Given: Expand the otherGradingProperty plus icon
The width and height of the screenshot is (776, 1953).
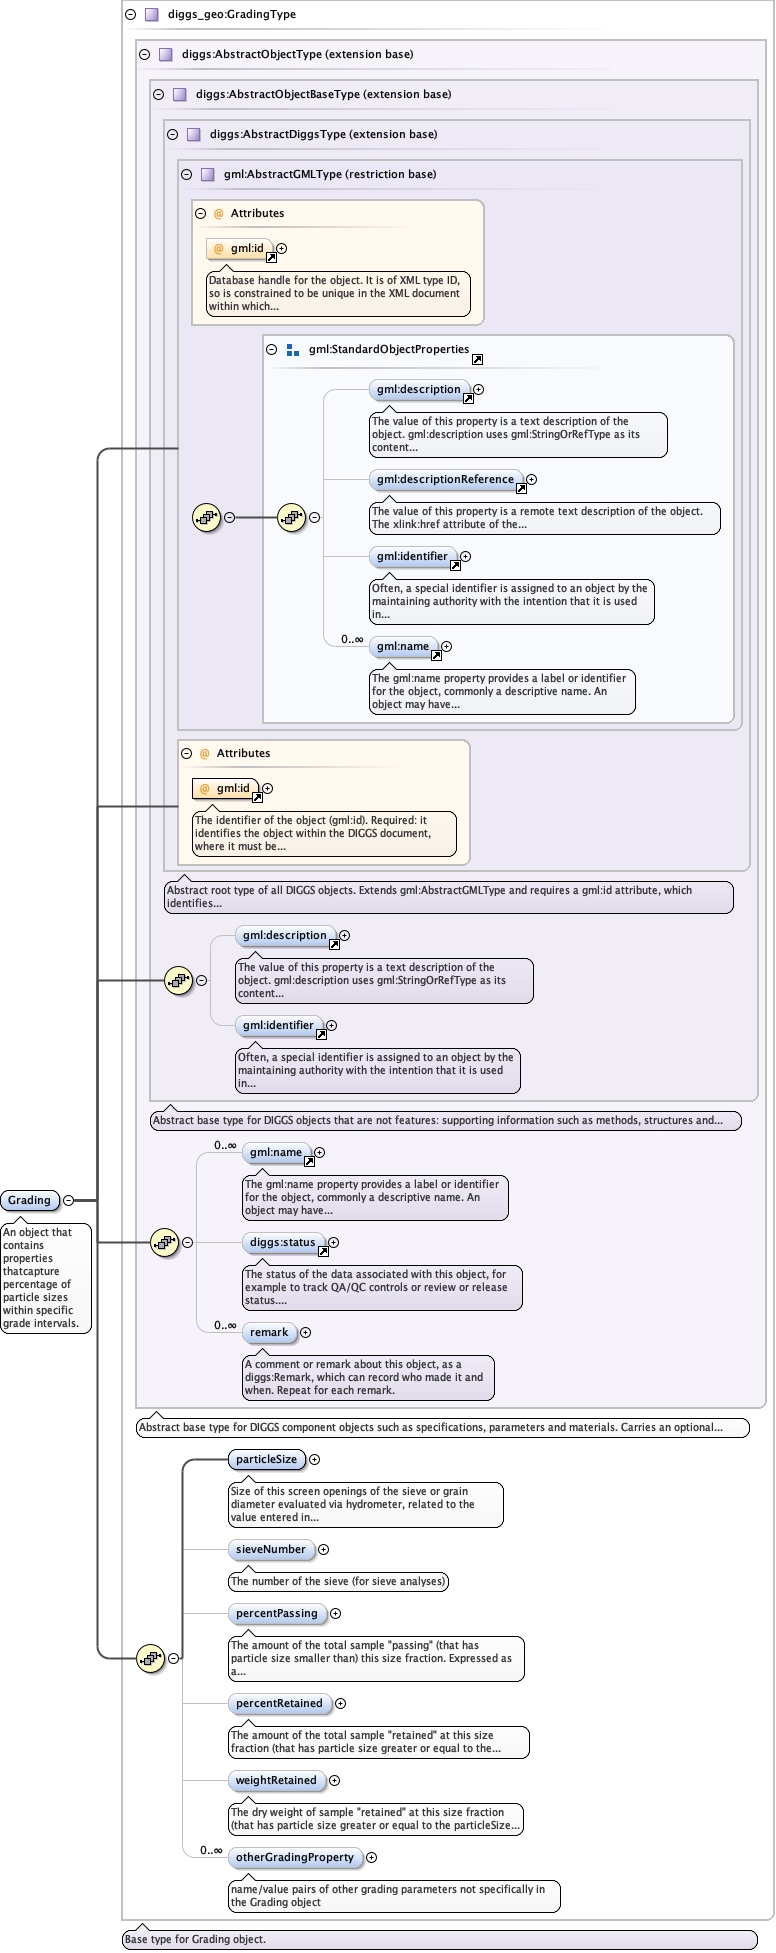Looking at the screenshot, I should coord(371,1858).
